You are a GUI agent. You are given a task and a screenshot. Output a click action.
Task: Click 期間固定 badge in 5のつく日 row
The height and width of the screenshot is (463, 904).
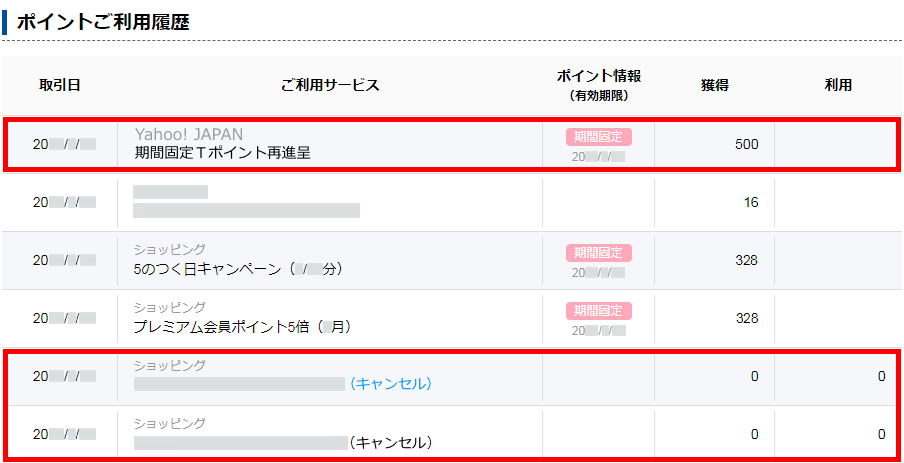click(599, 252)
